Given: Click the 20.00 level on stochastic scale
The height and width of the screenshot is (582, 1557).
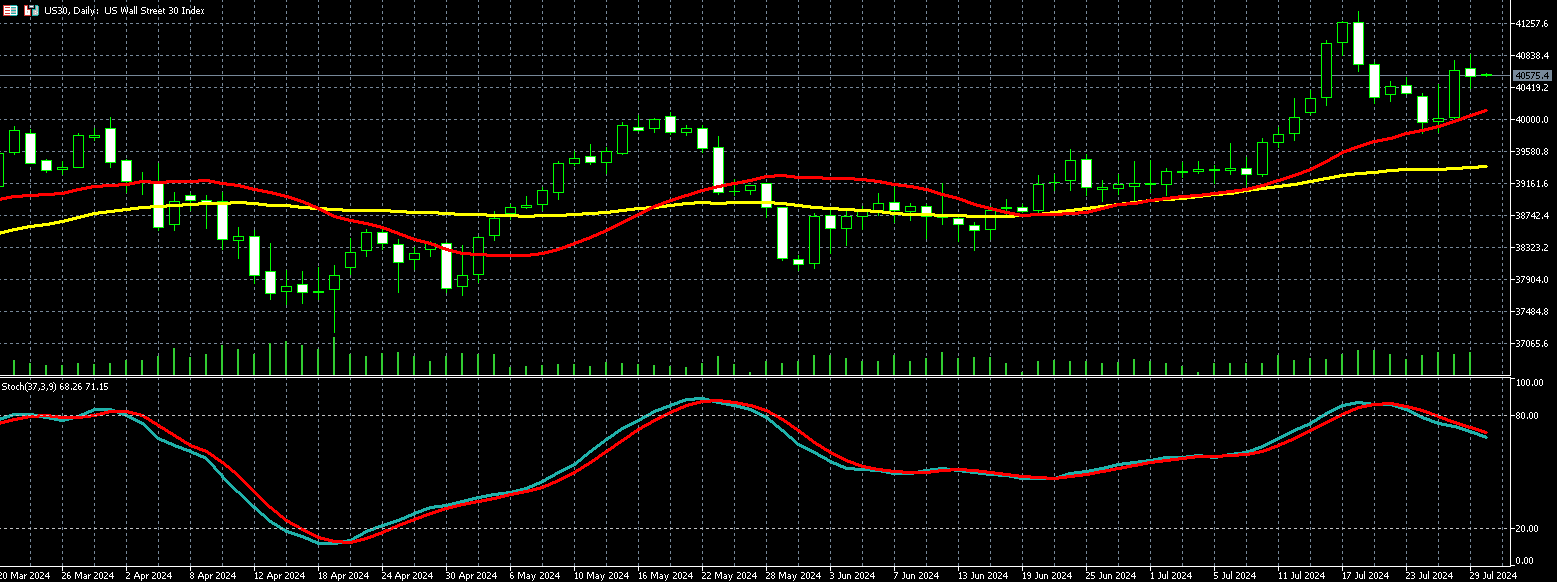Looking at the screenshot, I should coord(1526,528).
